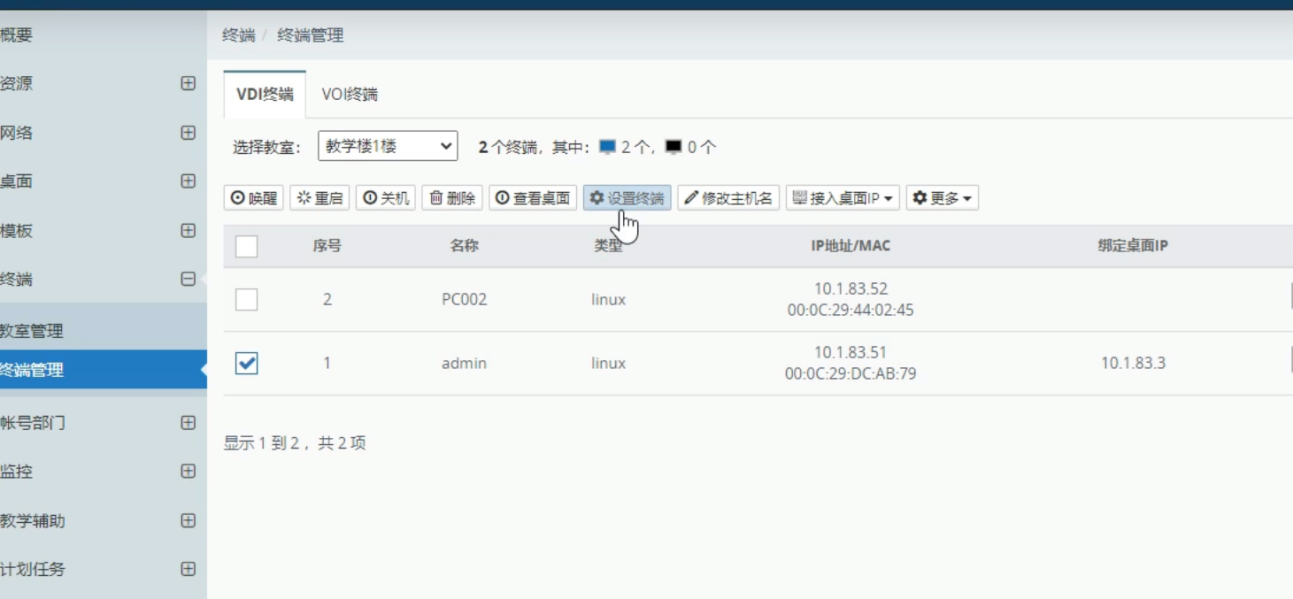Click the 关机 (shutdown) toolbar button
The width and height of the screenshot is (1293, 599).
(386, 198)
